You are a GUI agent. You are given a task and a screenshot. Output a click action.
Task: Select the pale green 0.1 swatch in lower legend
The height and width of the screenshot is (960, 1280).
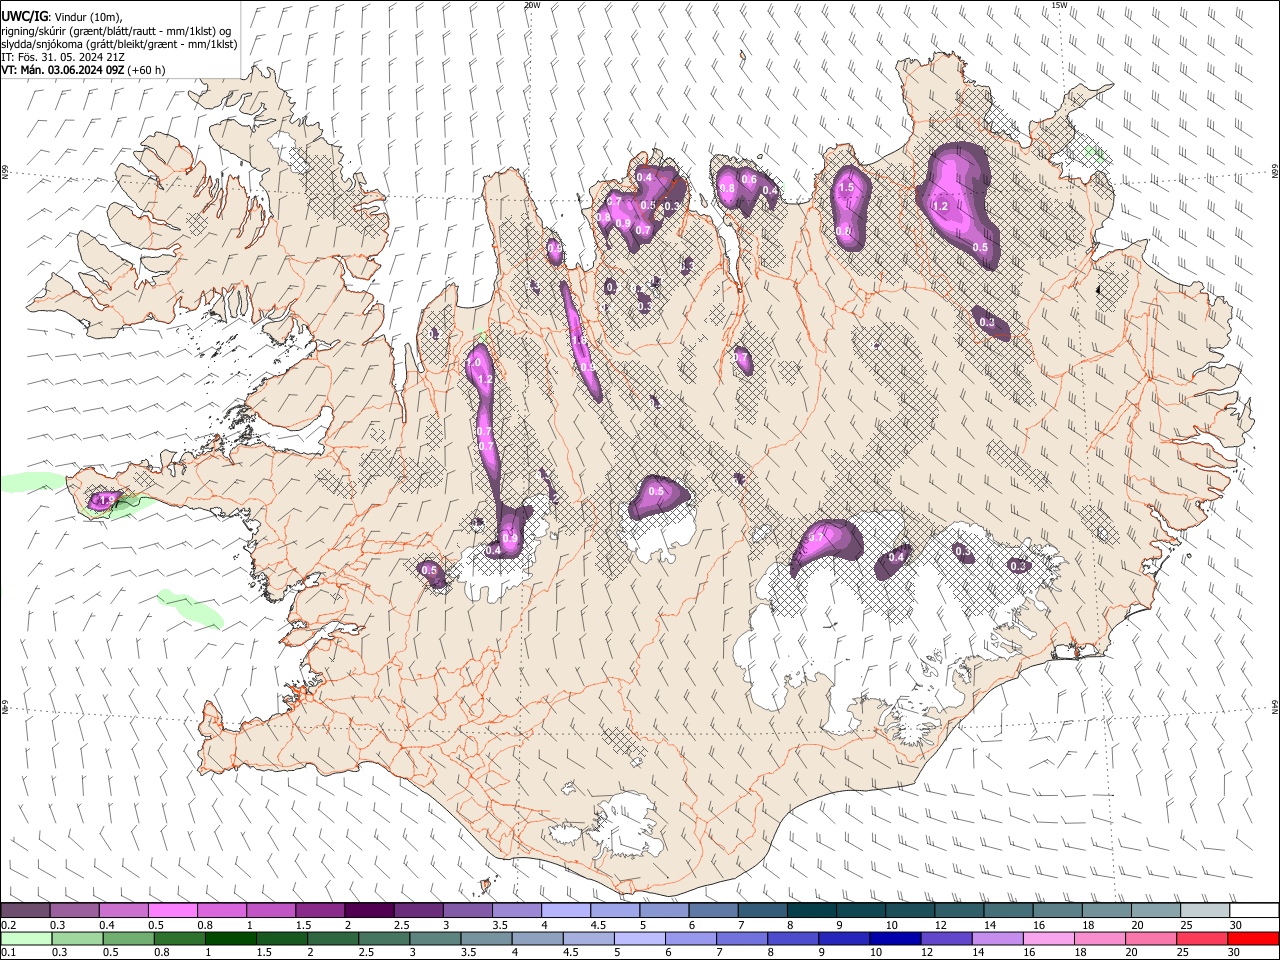pyautogui.click(x=26, y=938)
